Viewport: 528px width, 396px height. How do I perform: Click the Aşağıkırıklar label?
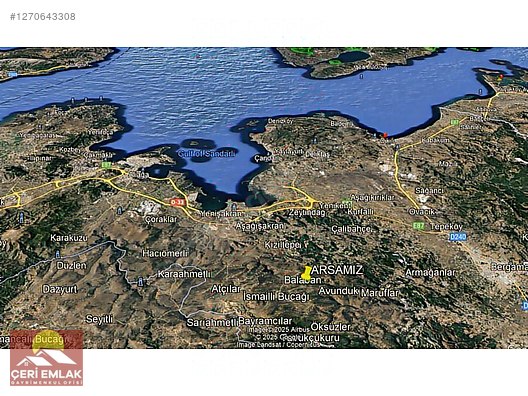[372, 197]
